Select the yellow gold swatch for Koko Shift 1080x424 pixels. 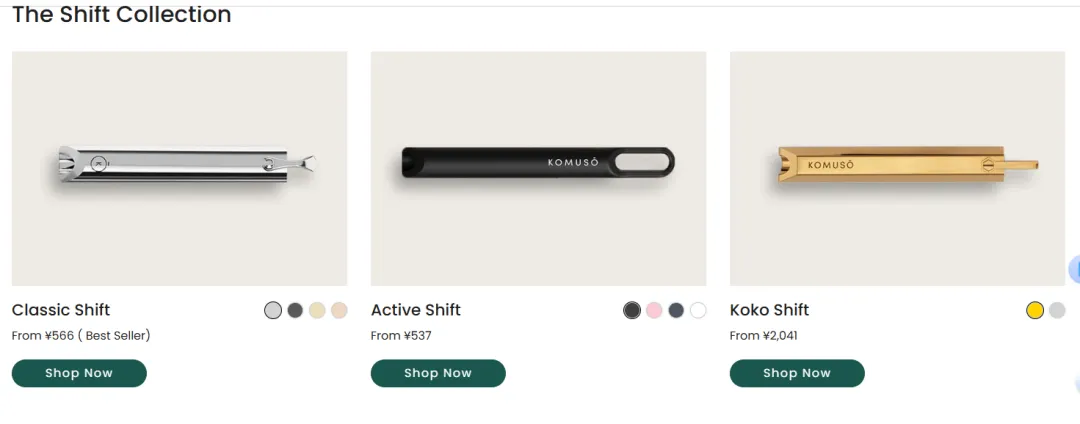point(1035,311)
